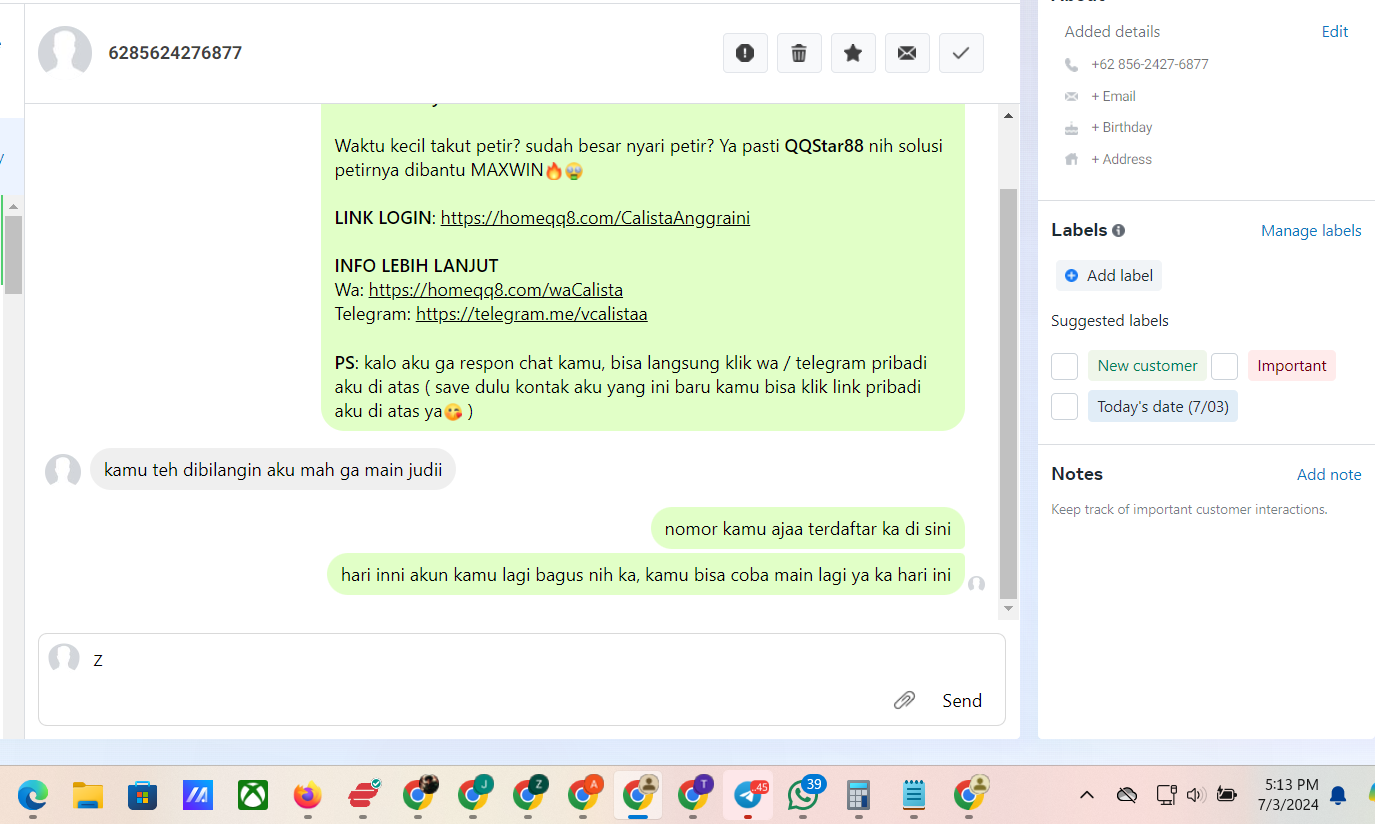Check the New customer suggested label box
1375x824 pixels.
1064,366
